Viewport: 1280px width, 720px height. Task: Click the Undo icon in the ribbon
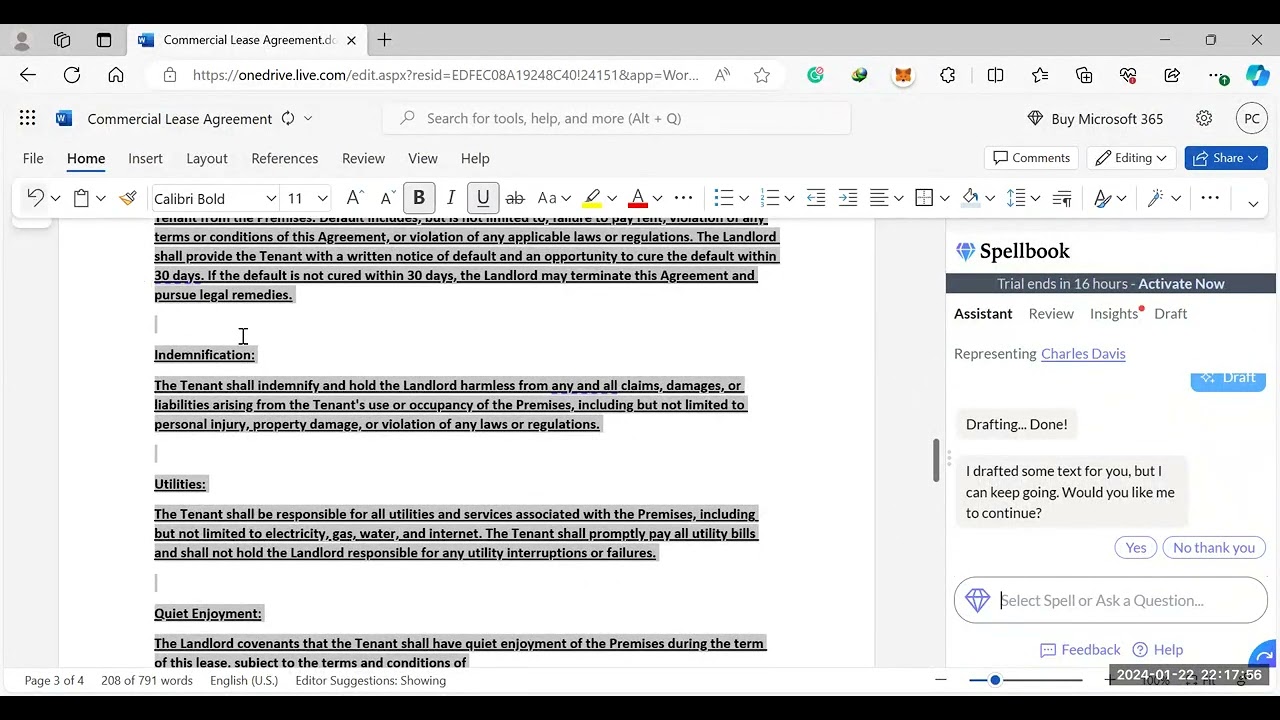click(x=35, y=198)
